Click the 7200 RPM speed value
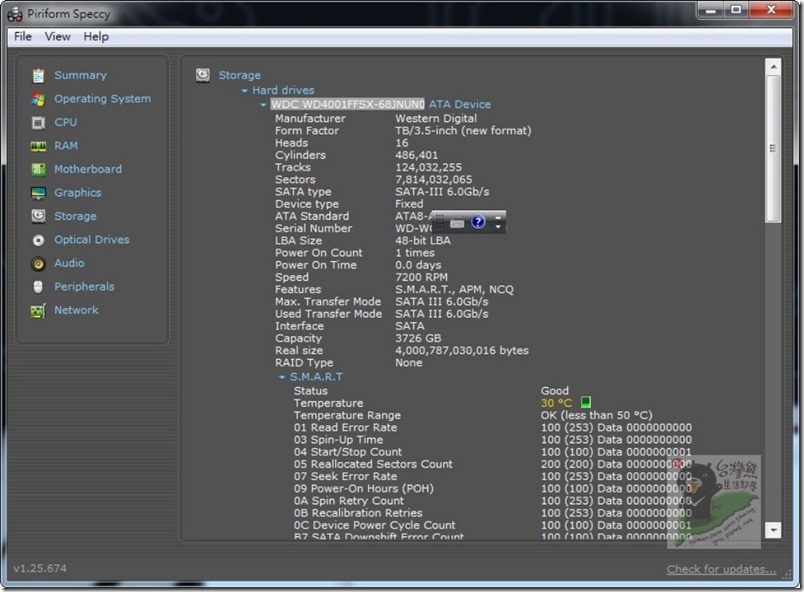 (421, 277)
